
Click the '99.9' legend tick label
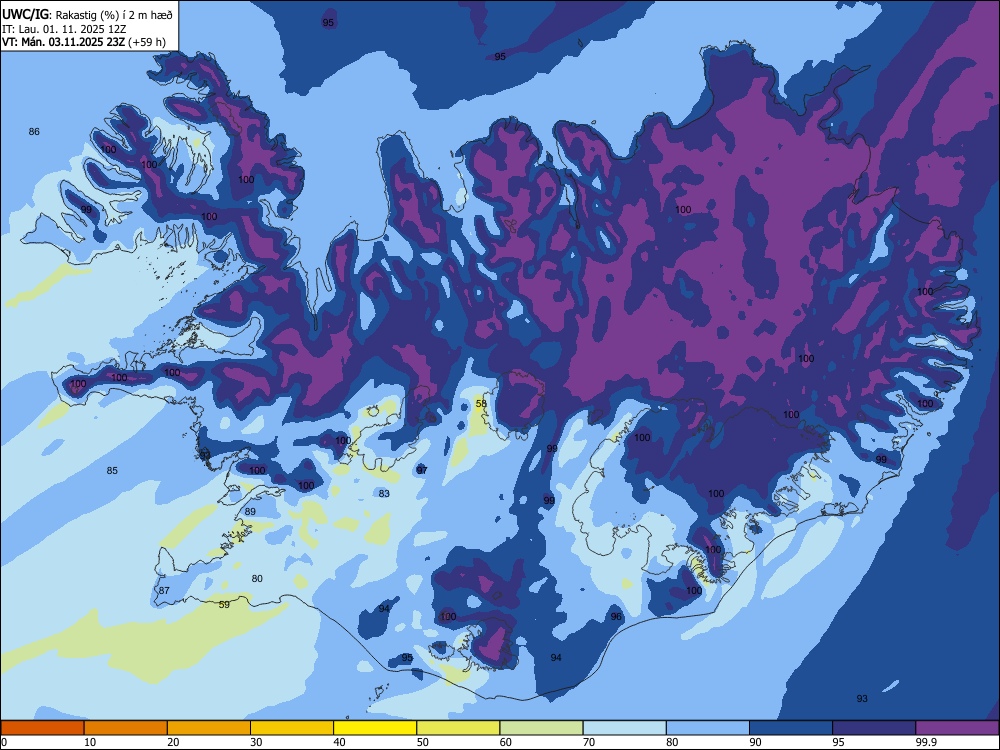(925, 742)
